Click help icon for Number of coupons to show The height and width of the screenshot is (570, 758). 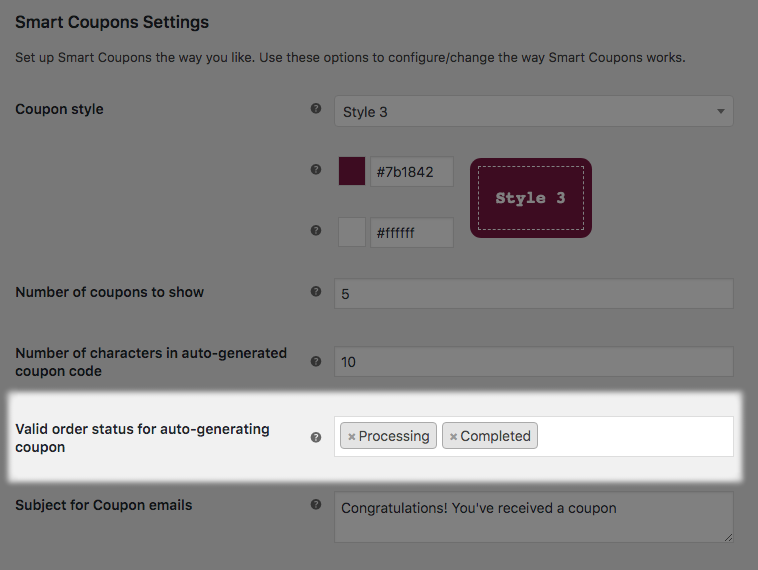pyautogui.click(x=316, y=292)
